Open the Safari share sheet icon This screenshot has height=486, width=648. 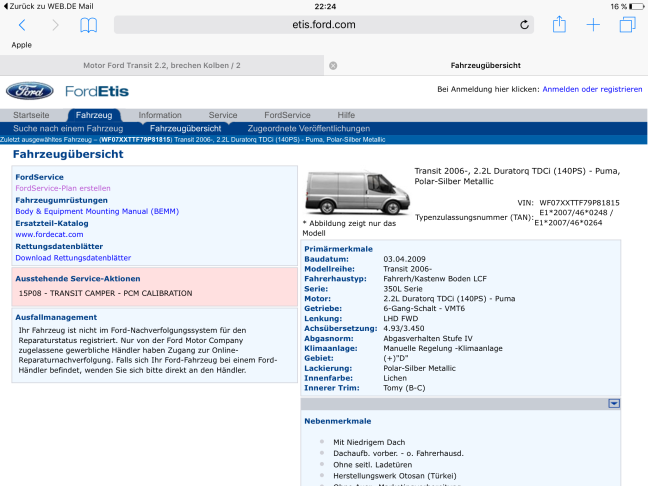[559, 25]
